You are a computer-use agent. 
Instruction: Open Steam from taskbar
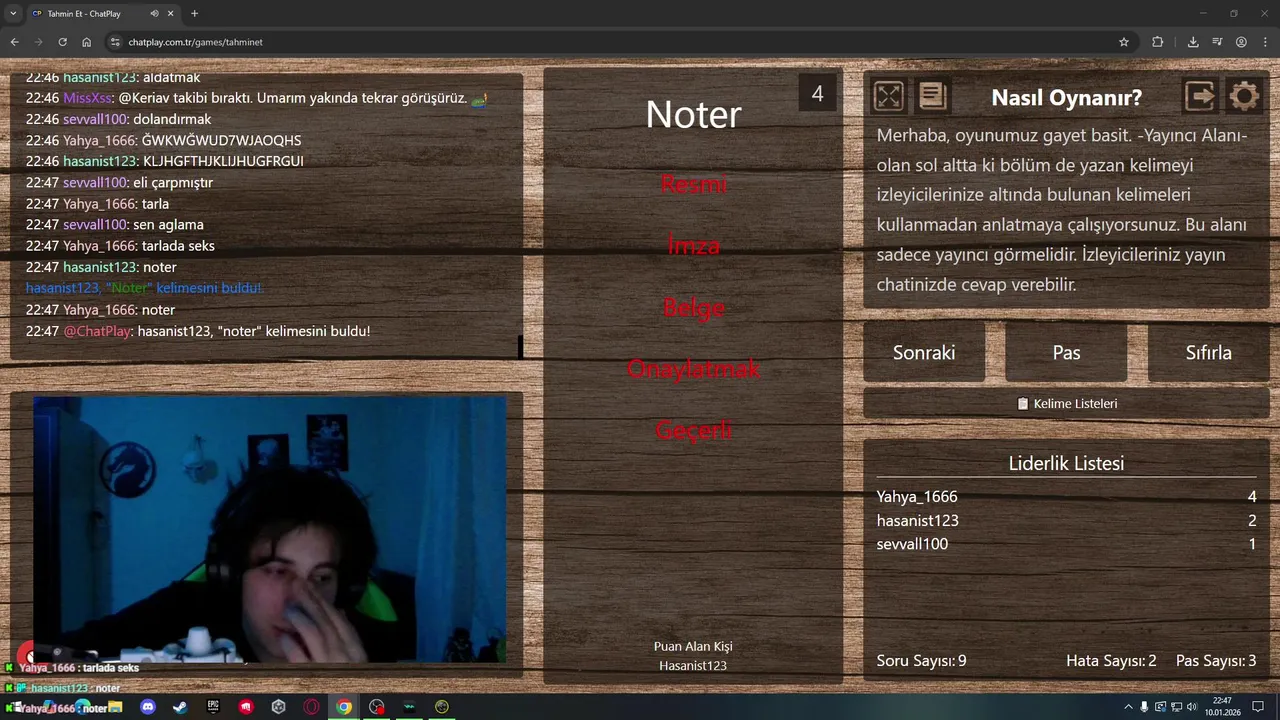click(x=180, y=707)
